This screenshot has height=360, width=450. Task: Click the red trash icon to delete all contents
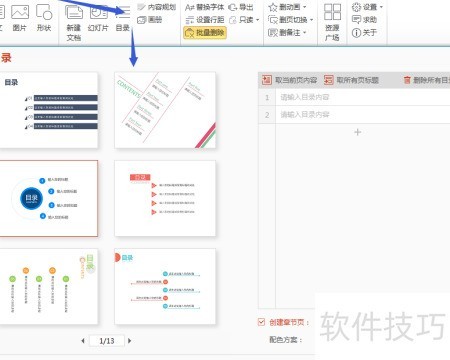tap(407, 80)
